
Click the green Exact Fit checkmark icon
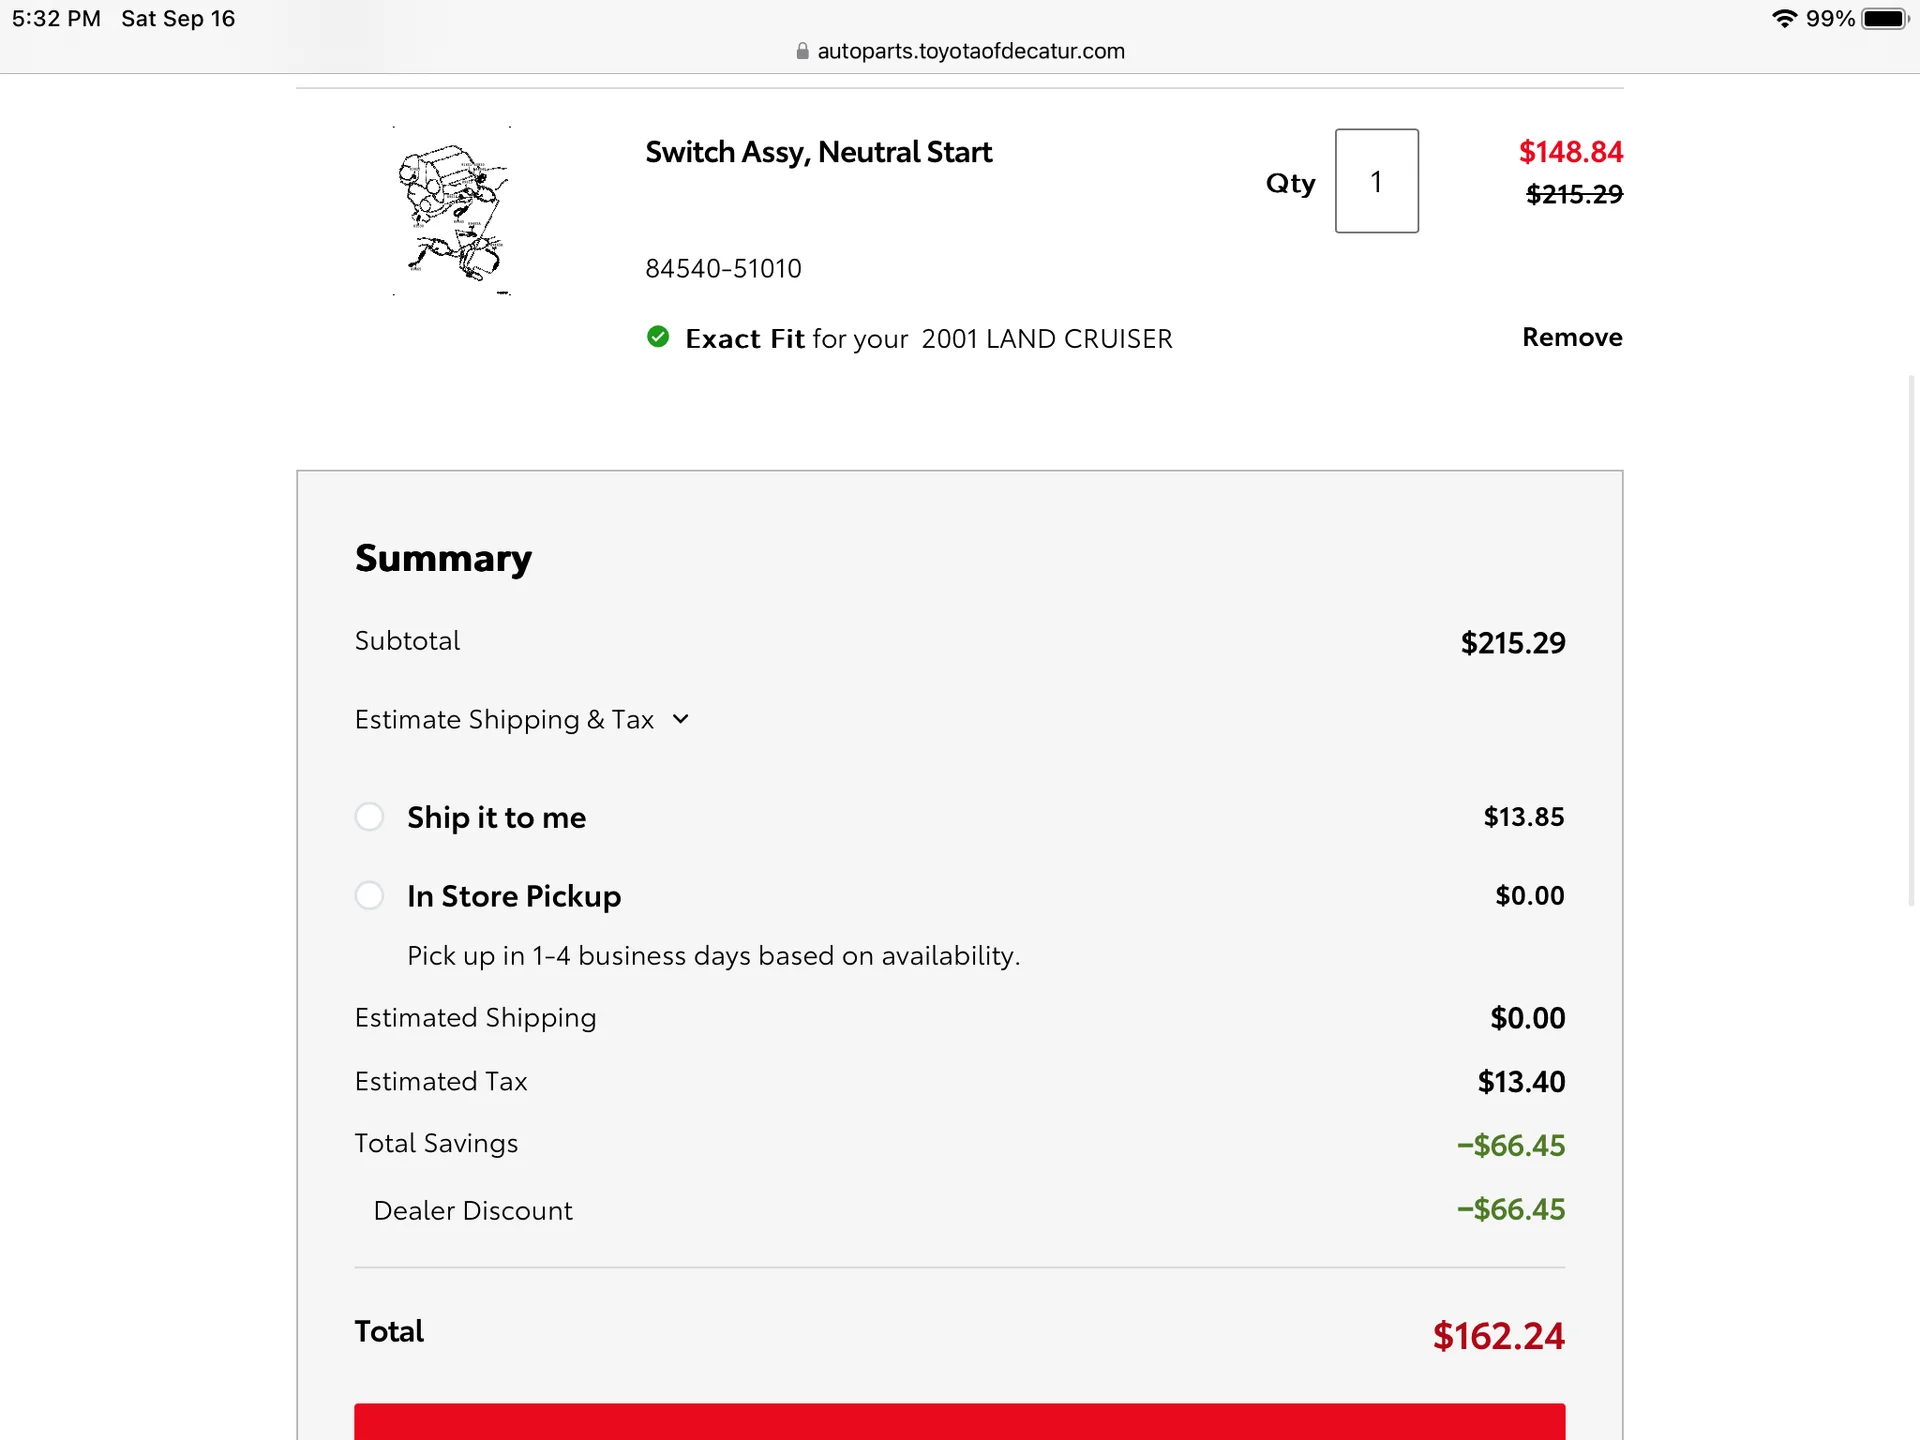pyautogui.click(x=658, y=337)
